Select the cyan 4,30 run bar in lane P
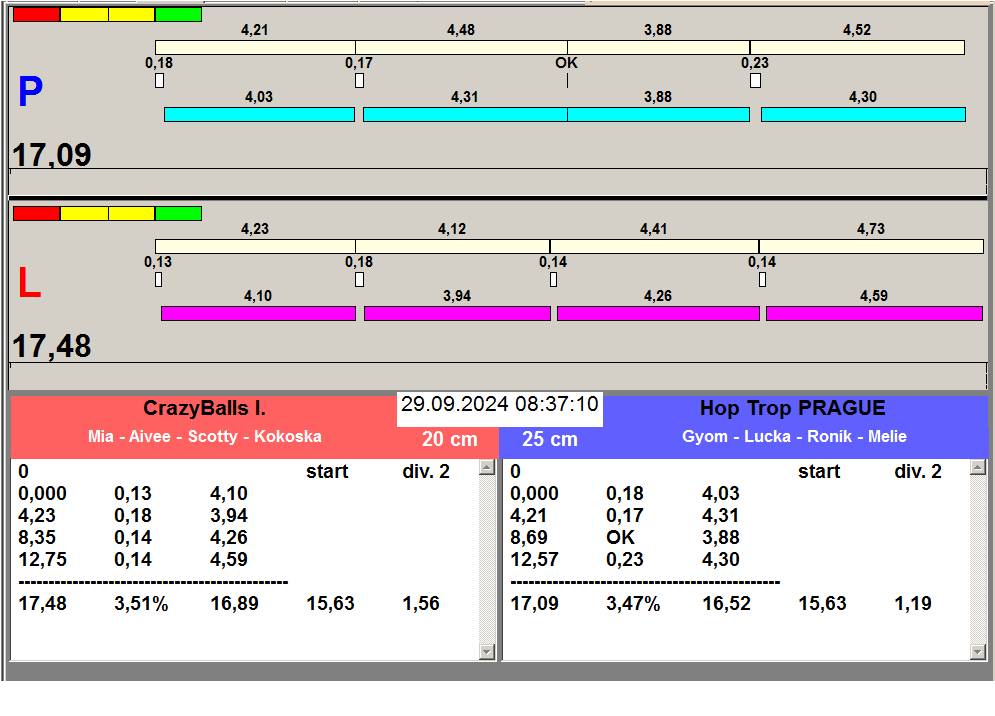Viewport: 995px width, 716px height. click(863, 115)
